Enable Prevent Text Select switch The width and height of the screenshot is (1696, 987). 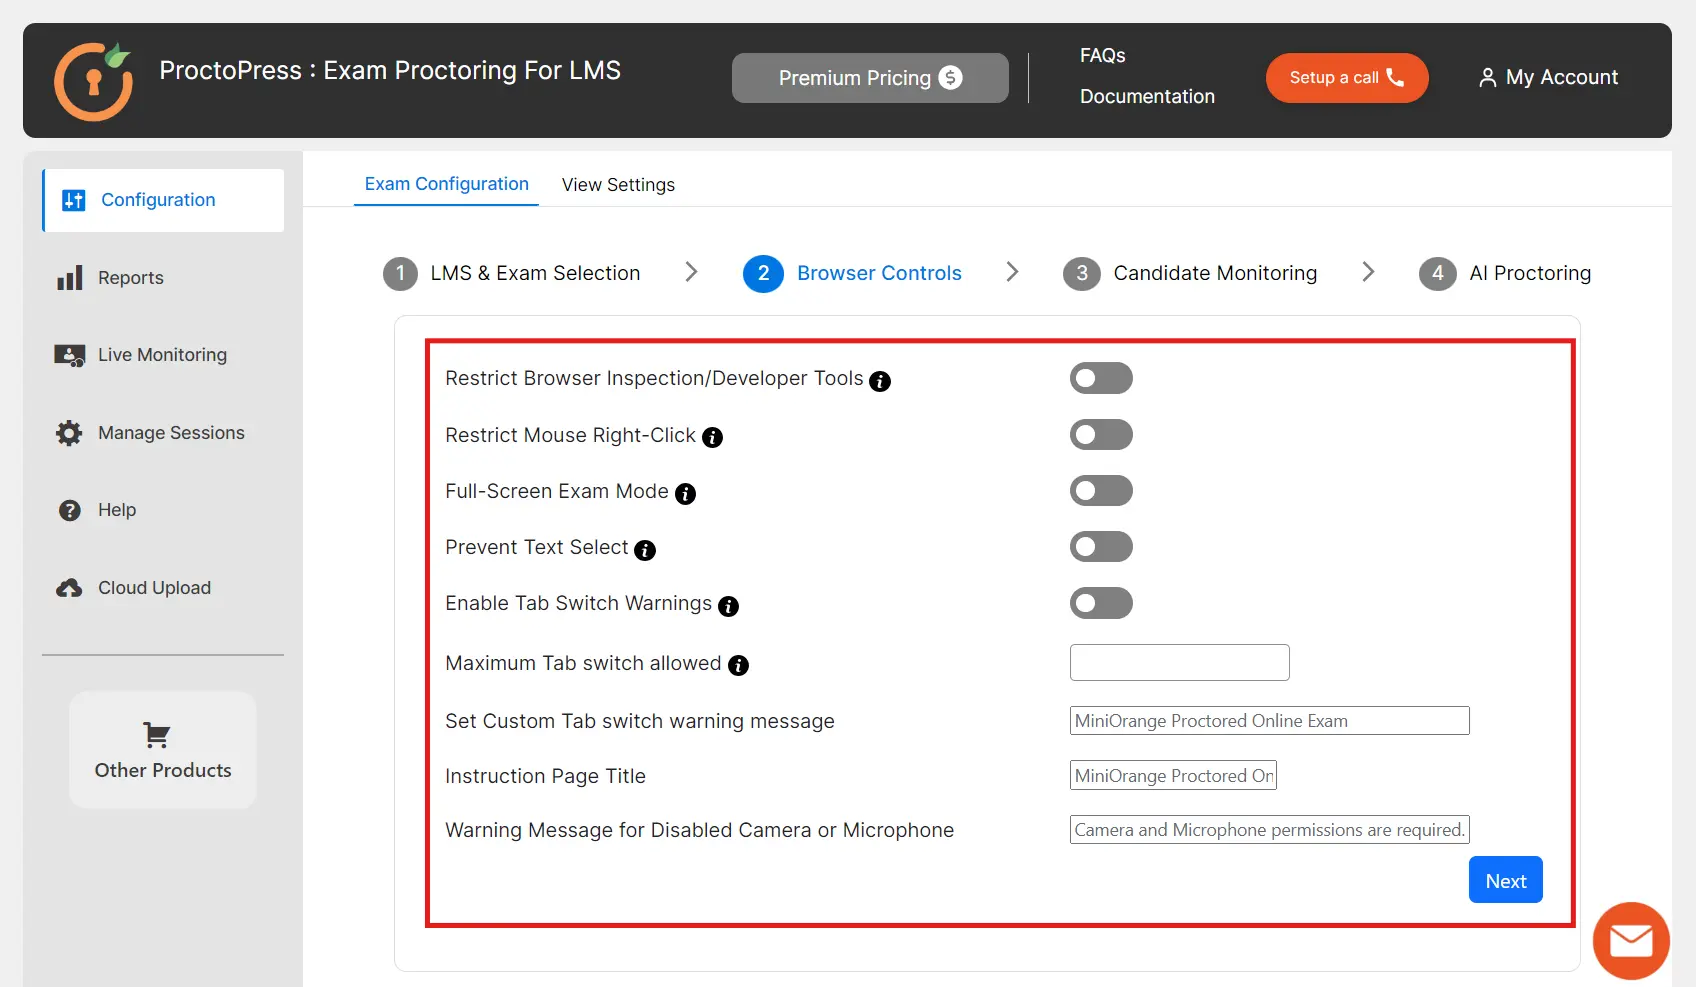coord(1101,546)
